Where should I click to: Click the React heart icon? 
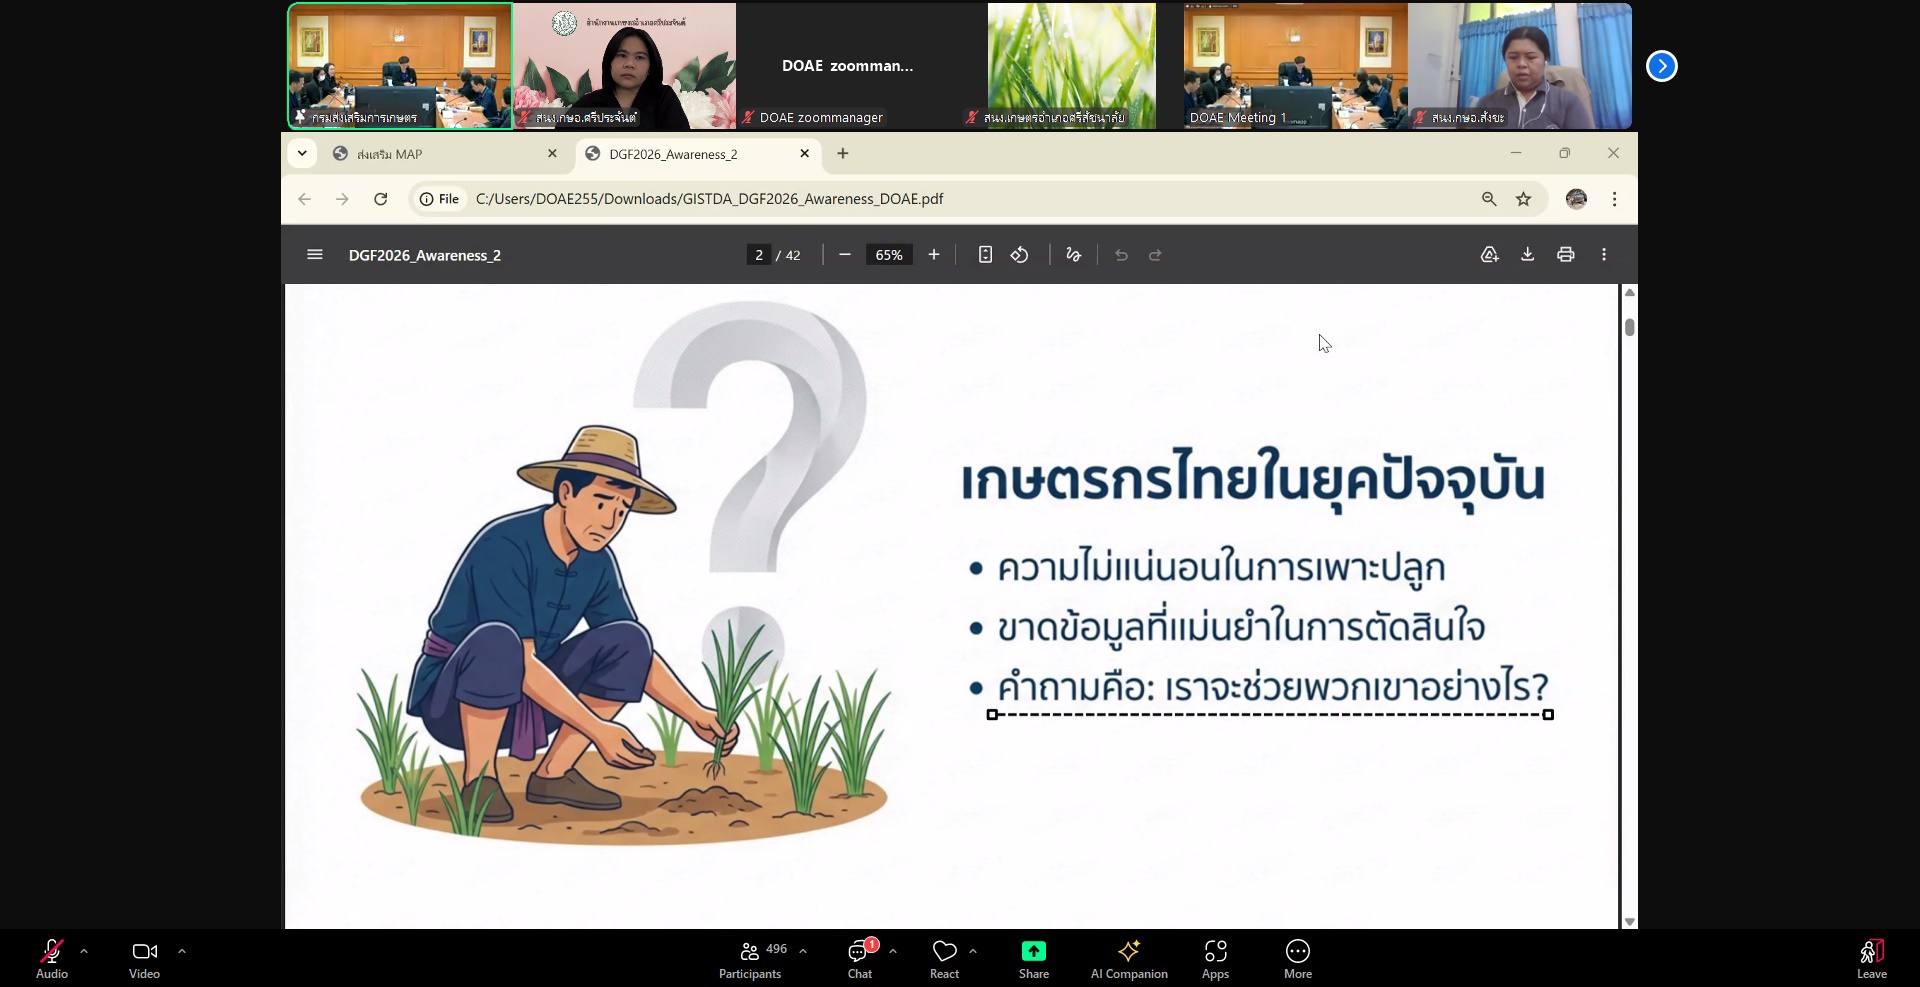pos(944,958)
